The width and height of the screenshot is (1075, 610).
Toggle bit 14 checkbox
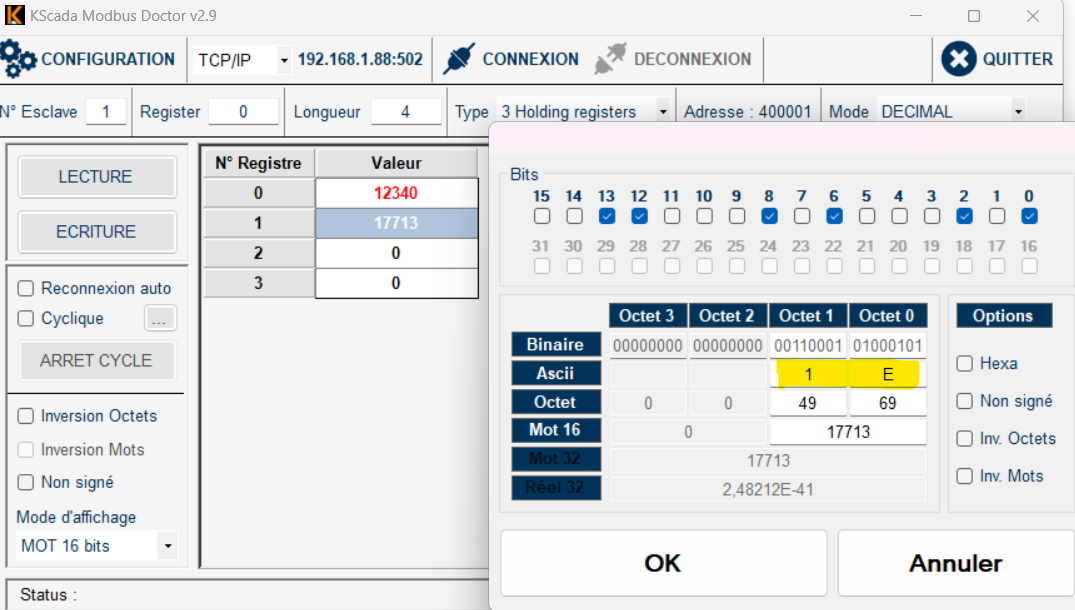point(575,217)
